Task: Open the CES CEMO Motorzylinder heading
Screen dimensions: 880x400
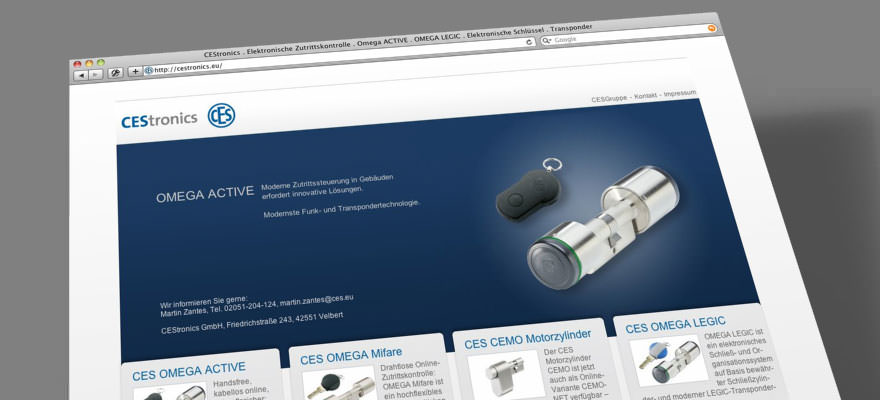Action: point(527,337)
